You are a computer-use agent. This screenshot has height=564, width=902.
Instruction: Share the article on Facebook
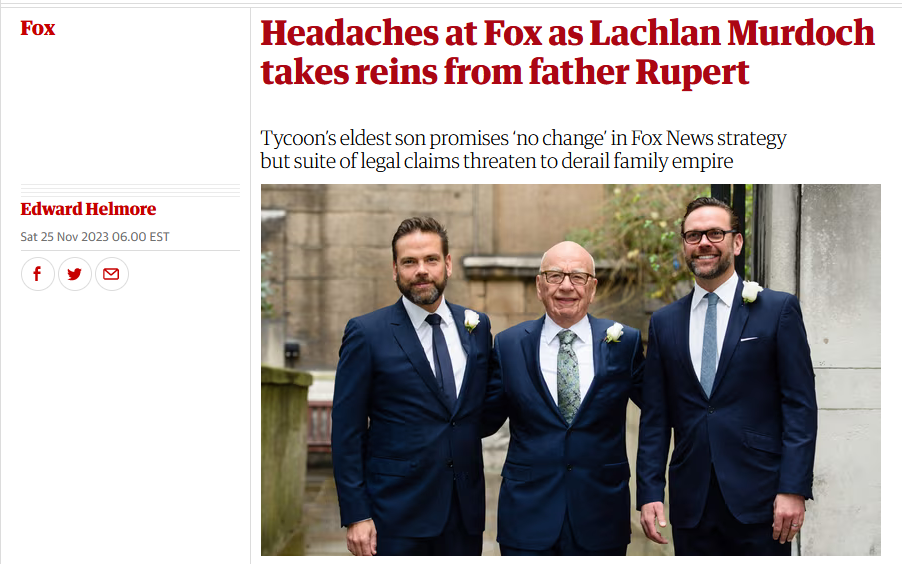37,274
